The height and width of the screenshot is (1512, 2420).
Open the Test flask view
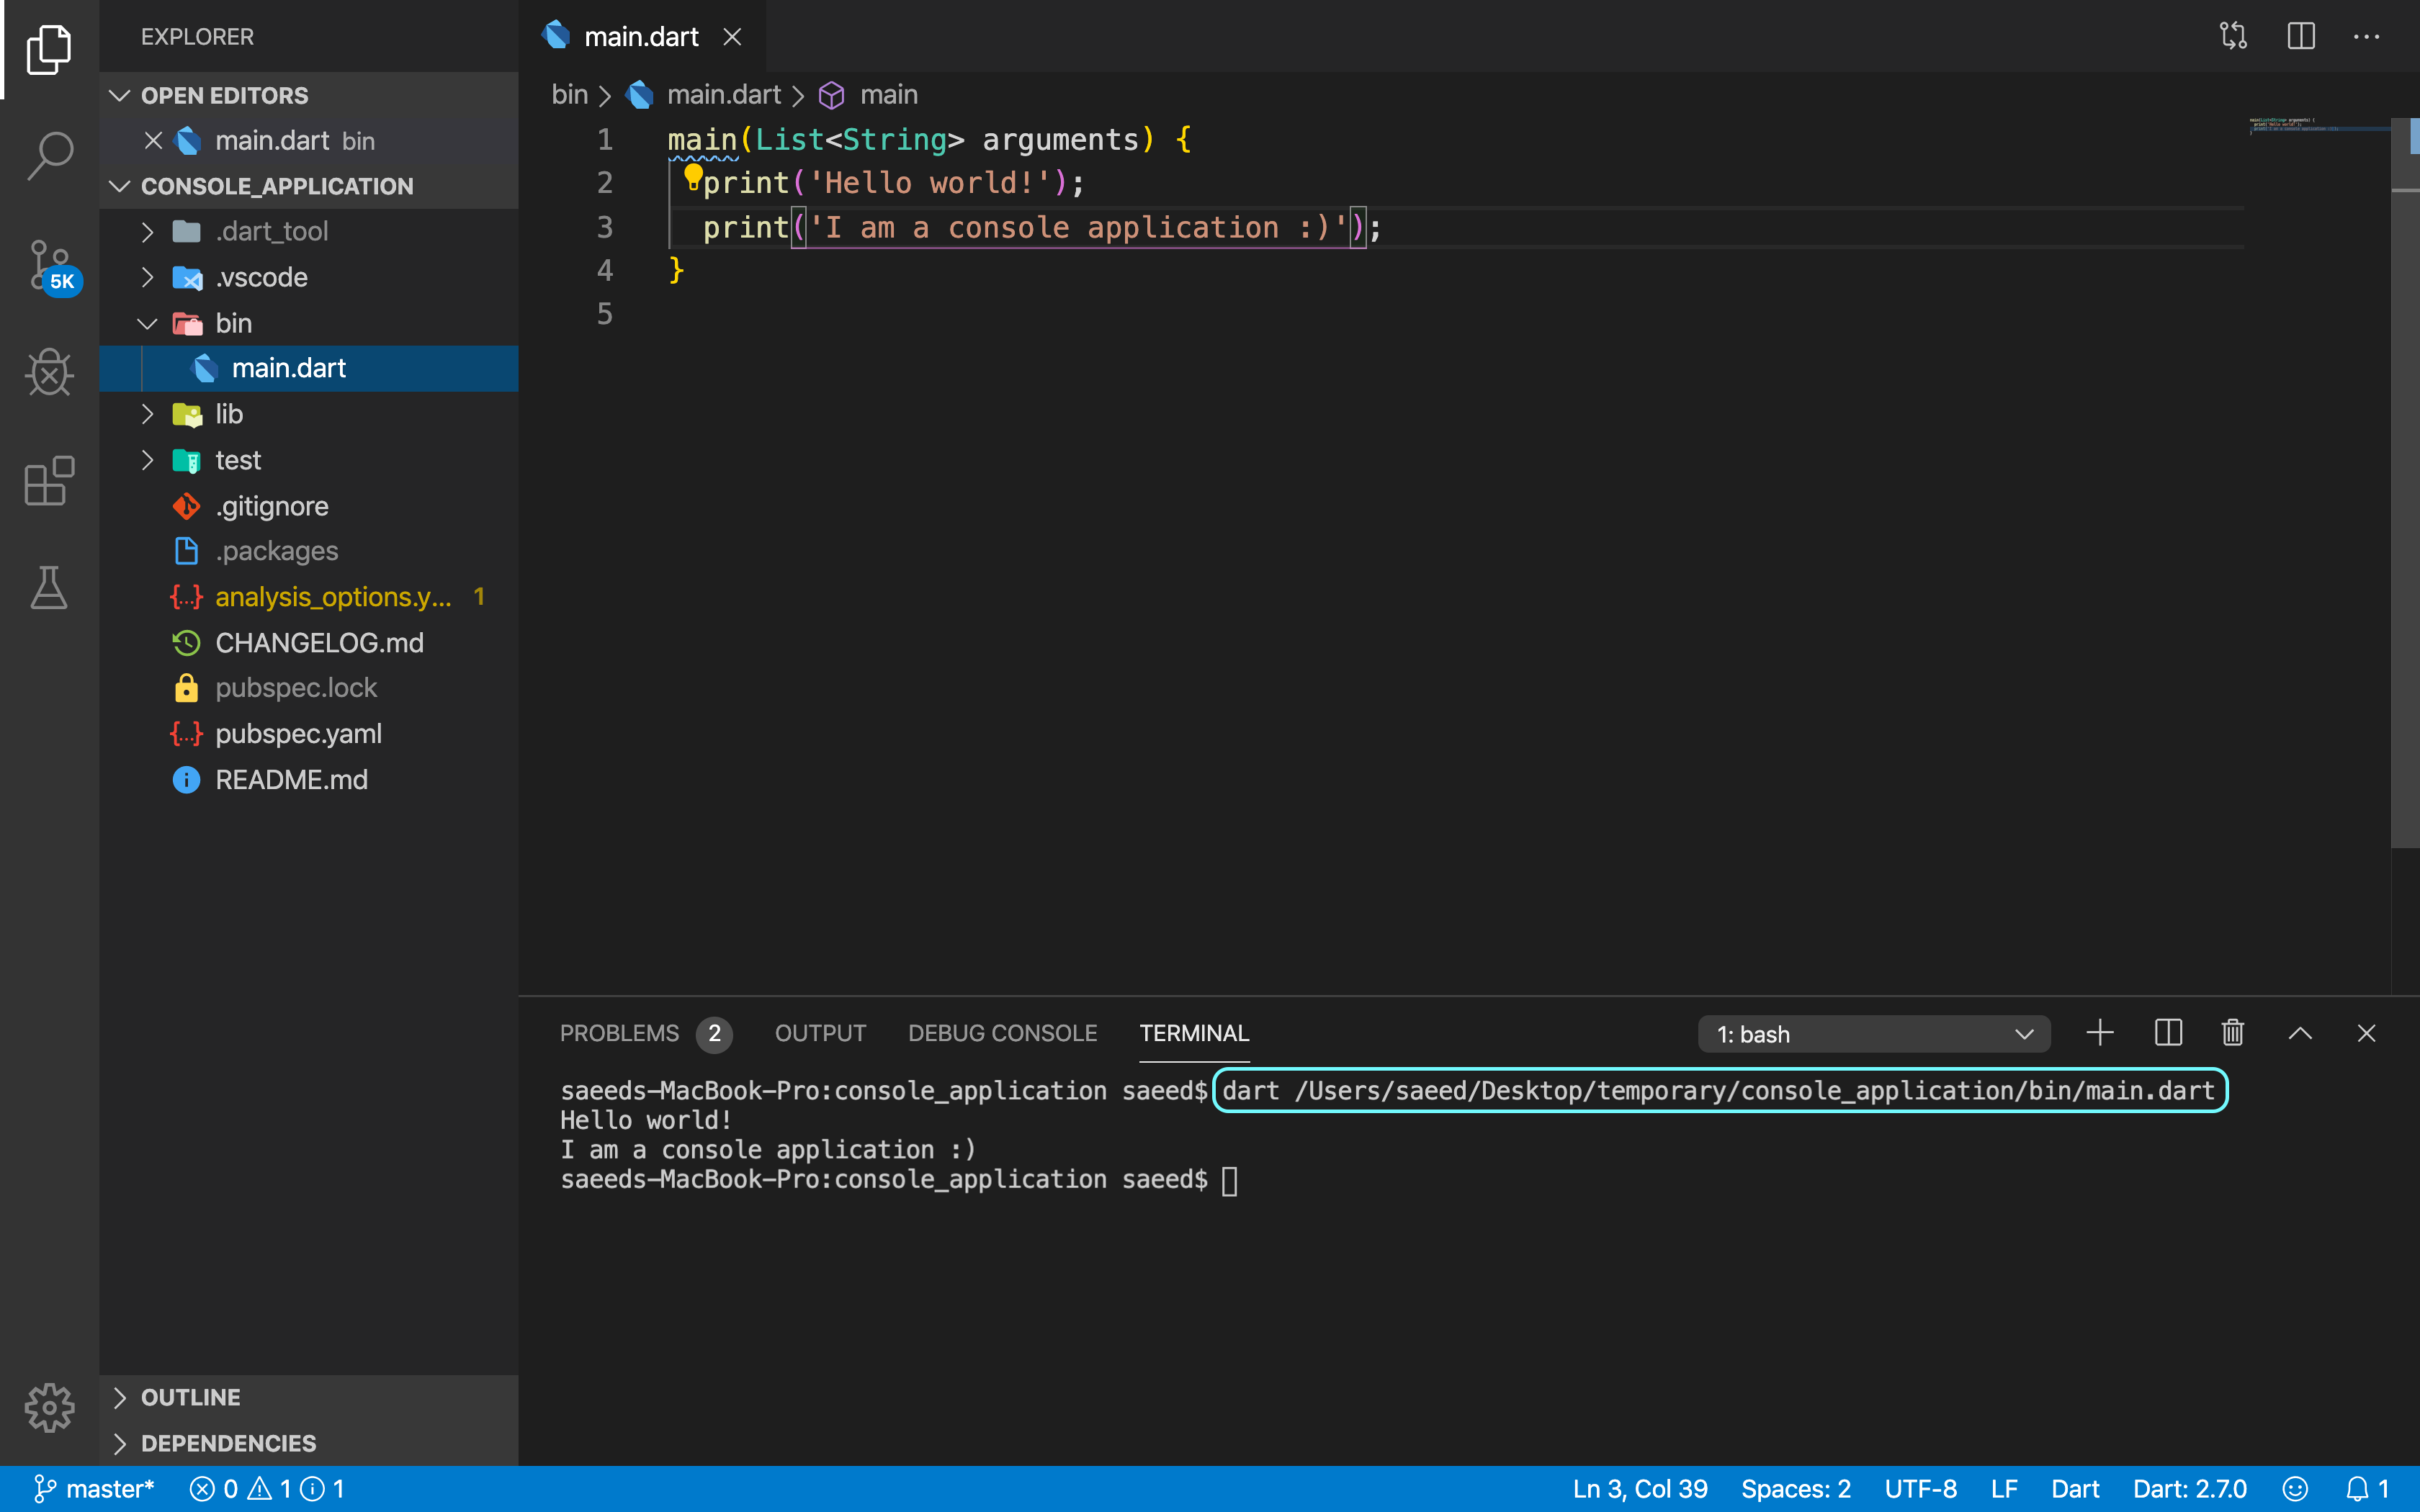[49, 588]
